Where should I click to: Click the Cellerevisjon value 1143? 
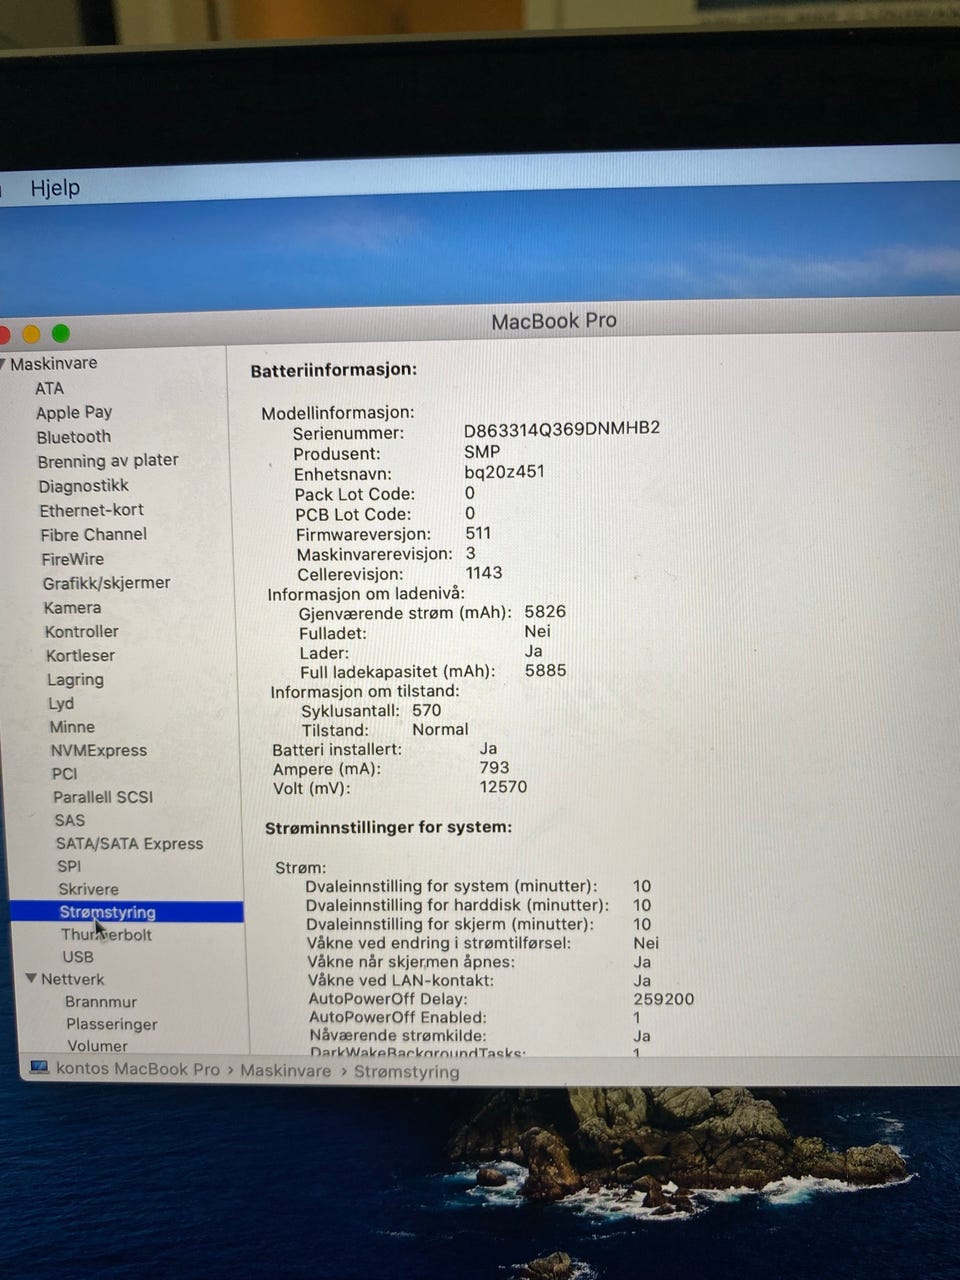(484, 573)
